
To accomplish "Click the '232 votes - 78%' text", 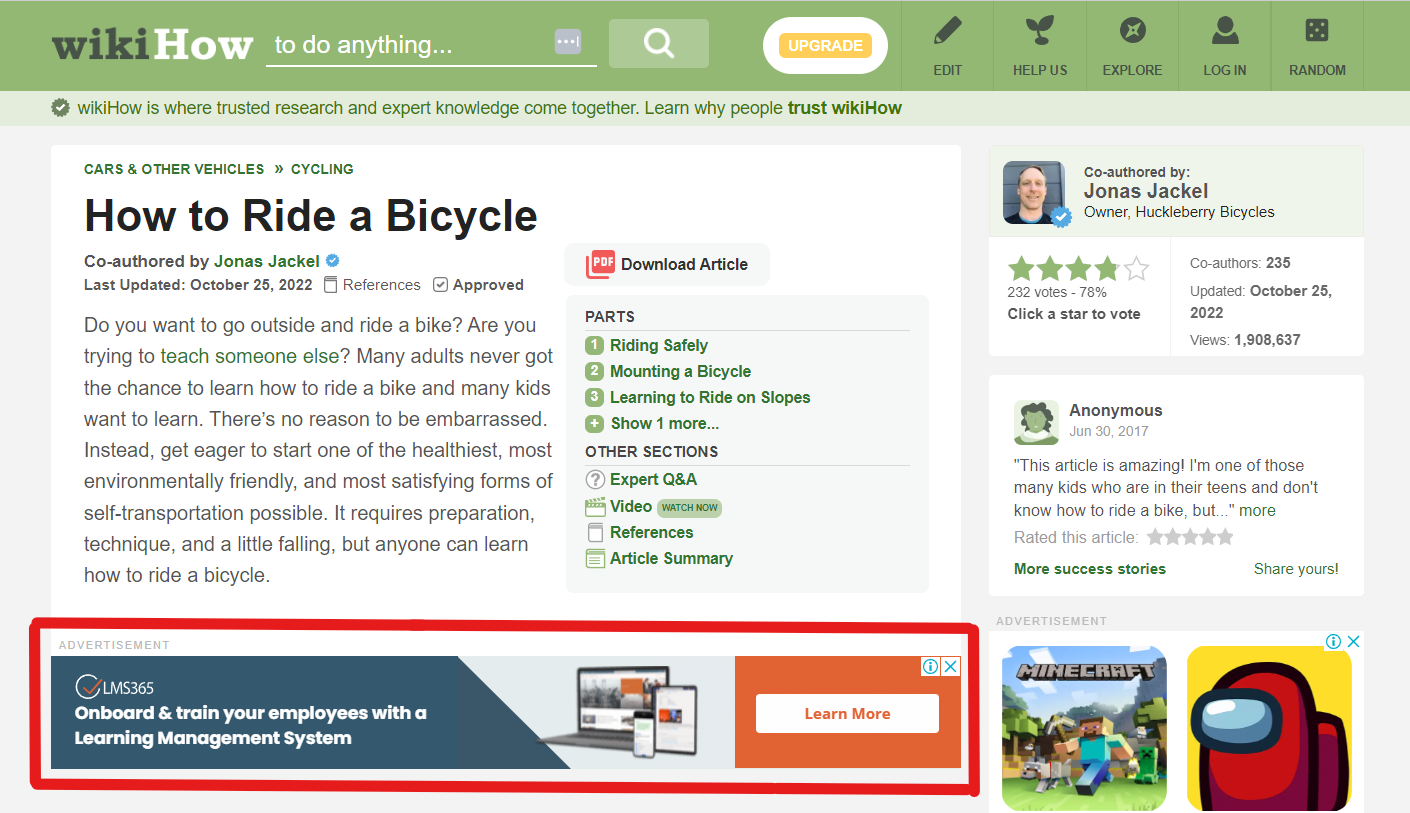I will click(x=1057, y=293).
